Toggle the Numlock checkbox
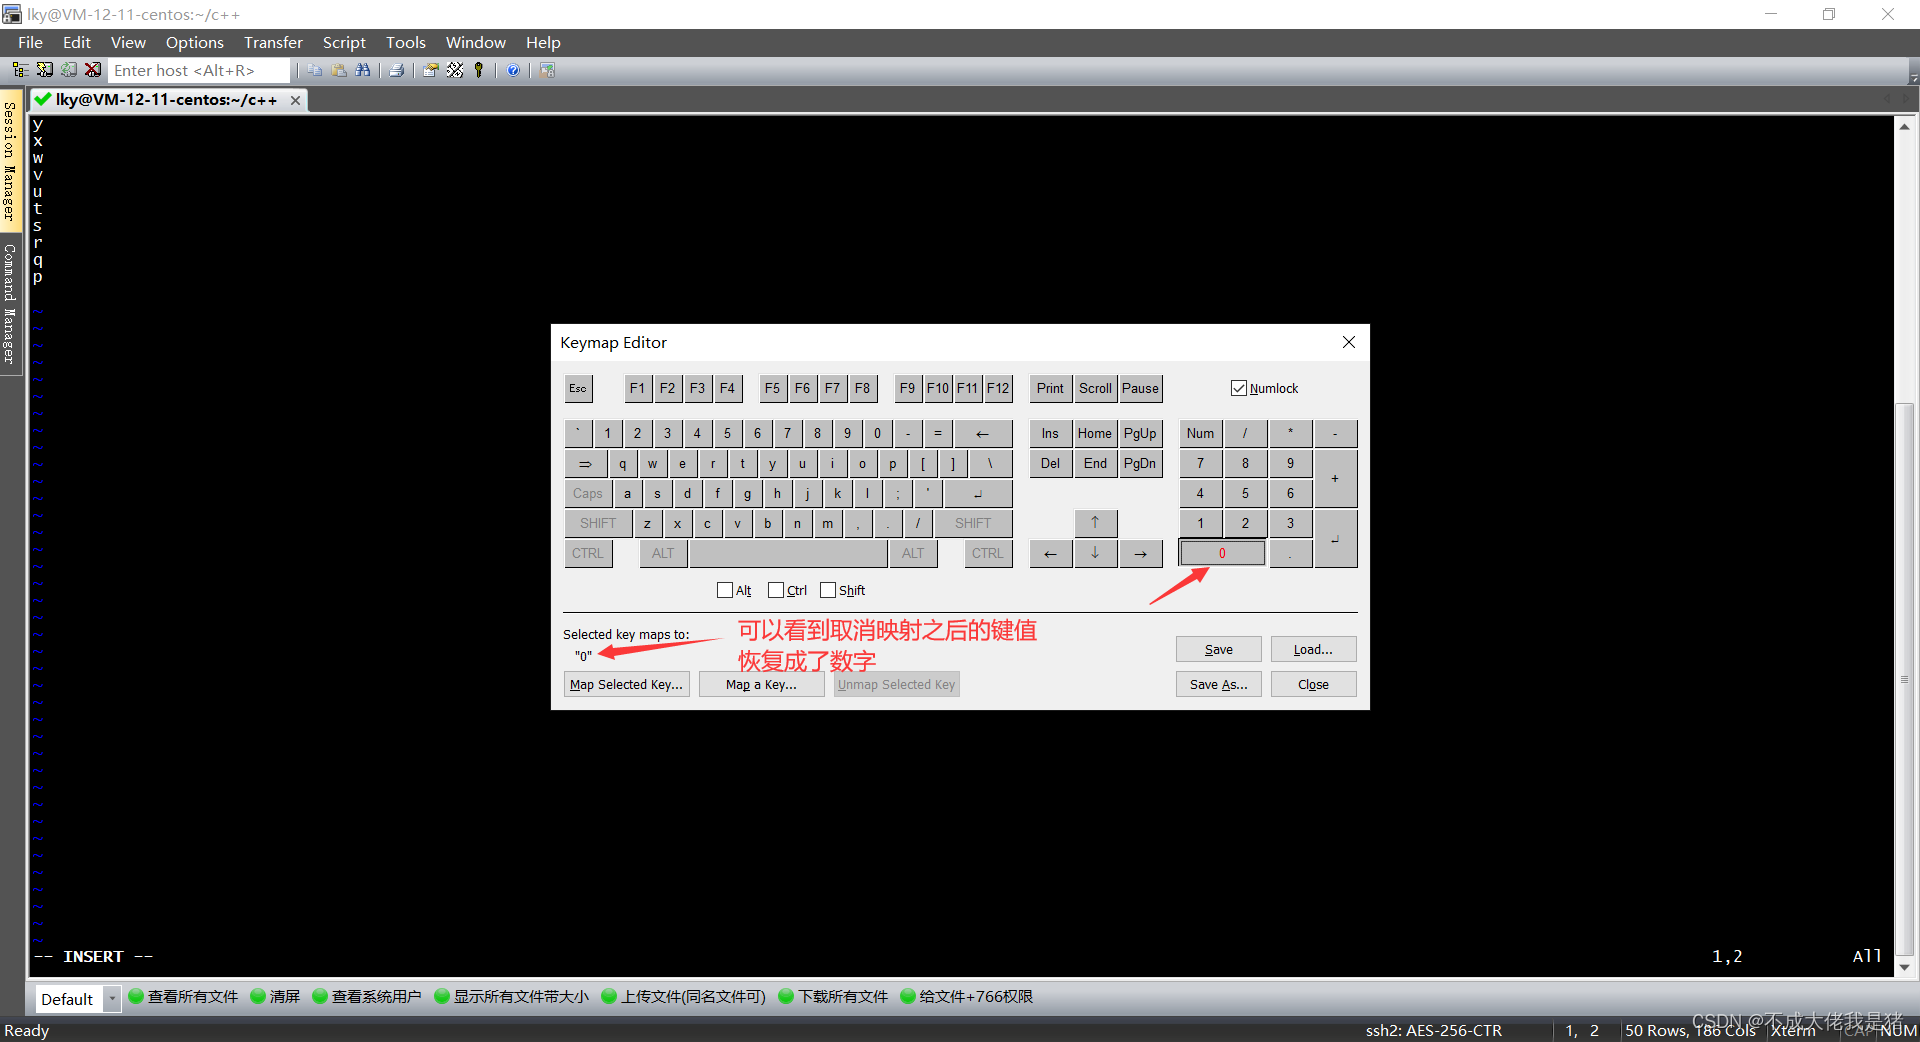This screenshot has height=1042, width=1920. 1264,388
